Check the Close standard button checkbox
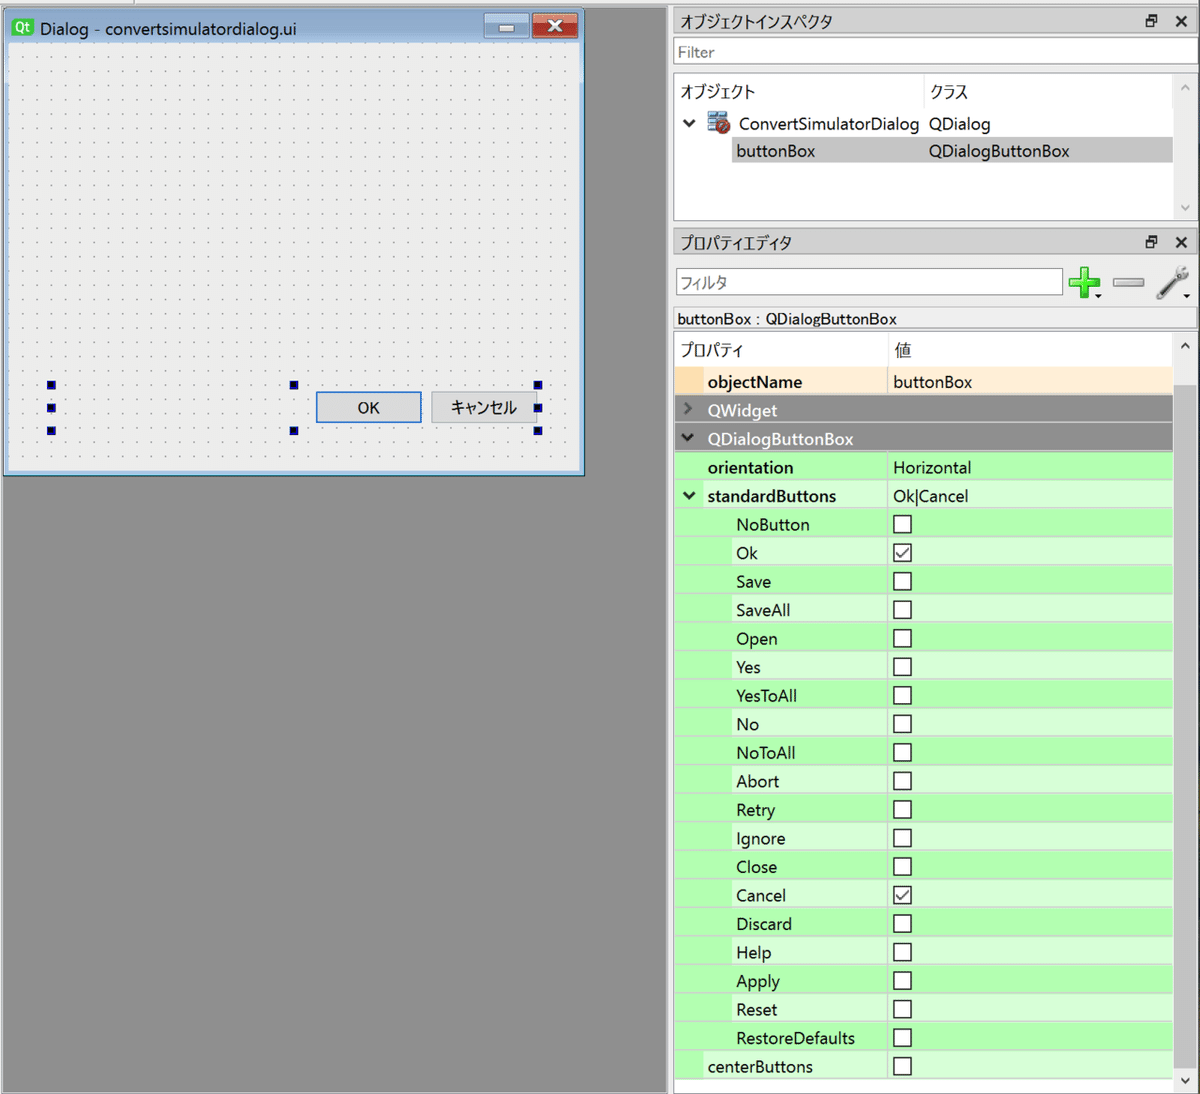Viewport: 1200px width, 1094px height. point(902,867)
